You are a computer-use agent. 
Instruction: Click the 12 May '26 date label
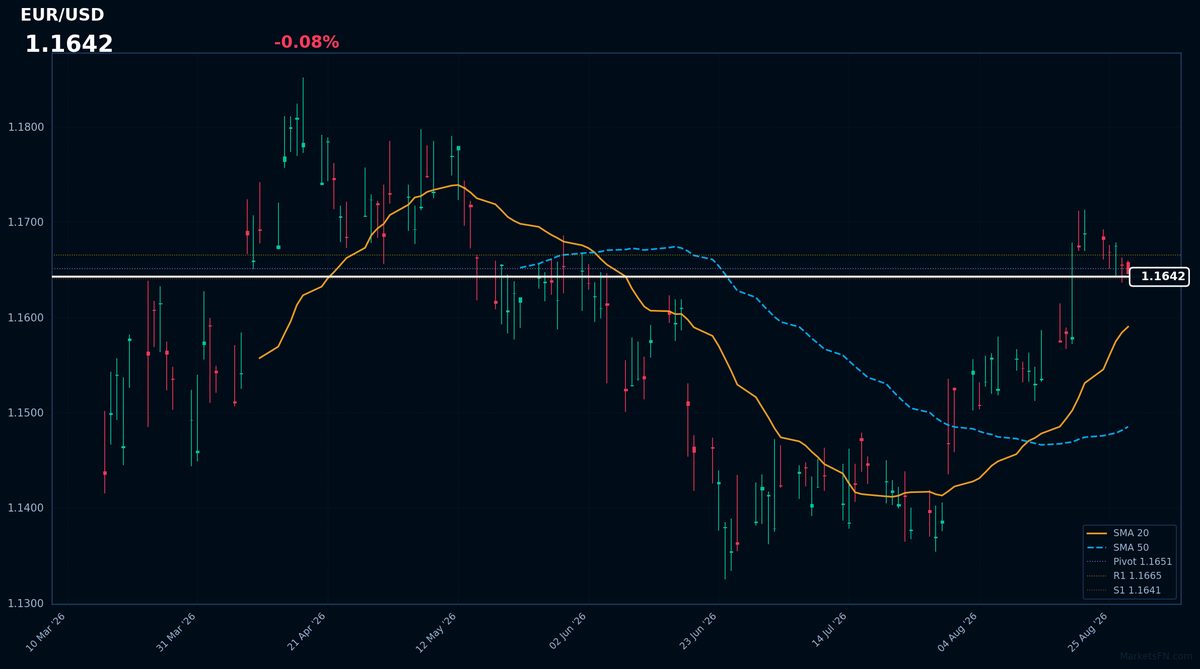tap(436, 632)
